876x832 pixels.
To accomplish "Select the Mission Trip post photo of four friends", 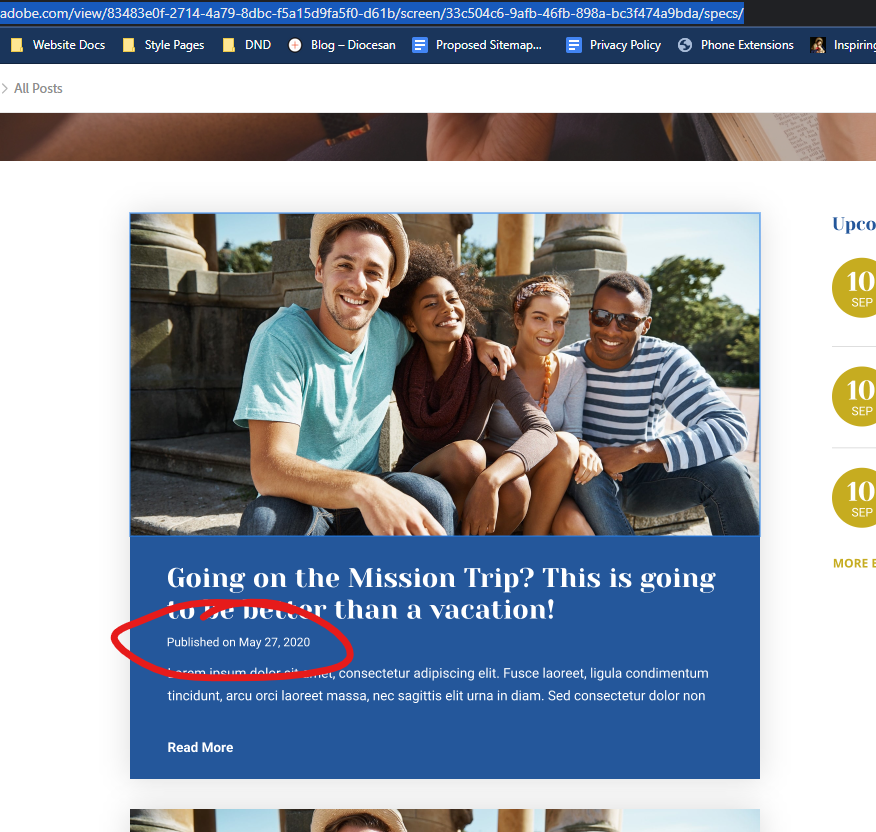I will click(x=444, y=374).
